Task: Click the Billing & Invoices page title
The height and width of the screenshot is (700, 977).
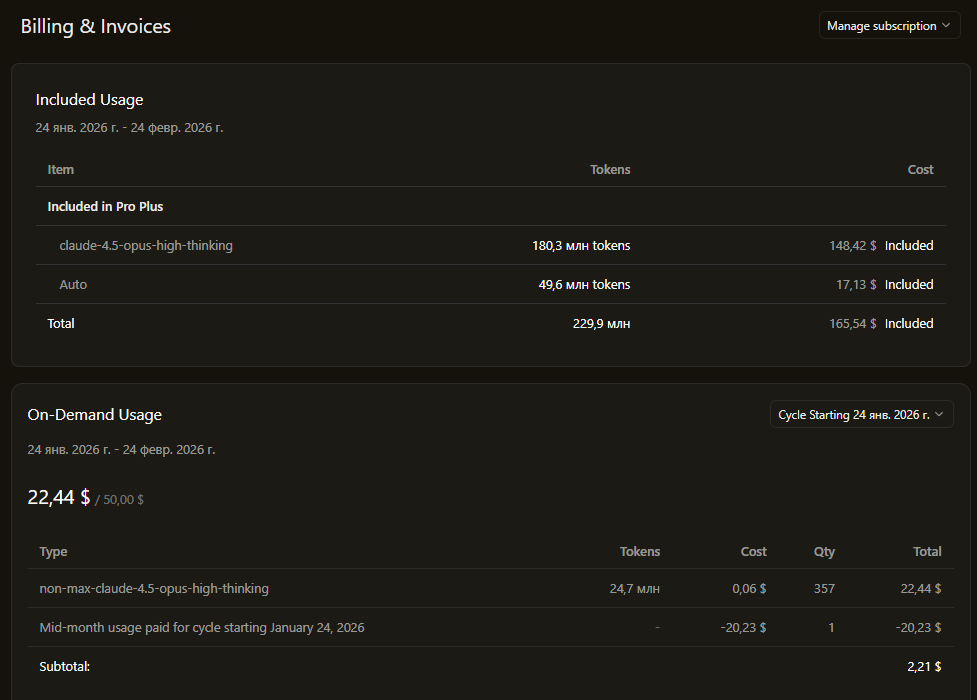Action: click(x=96, y=27)
